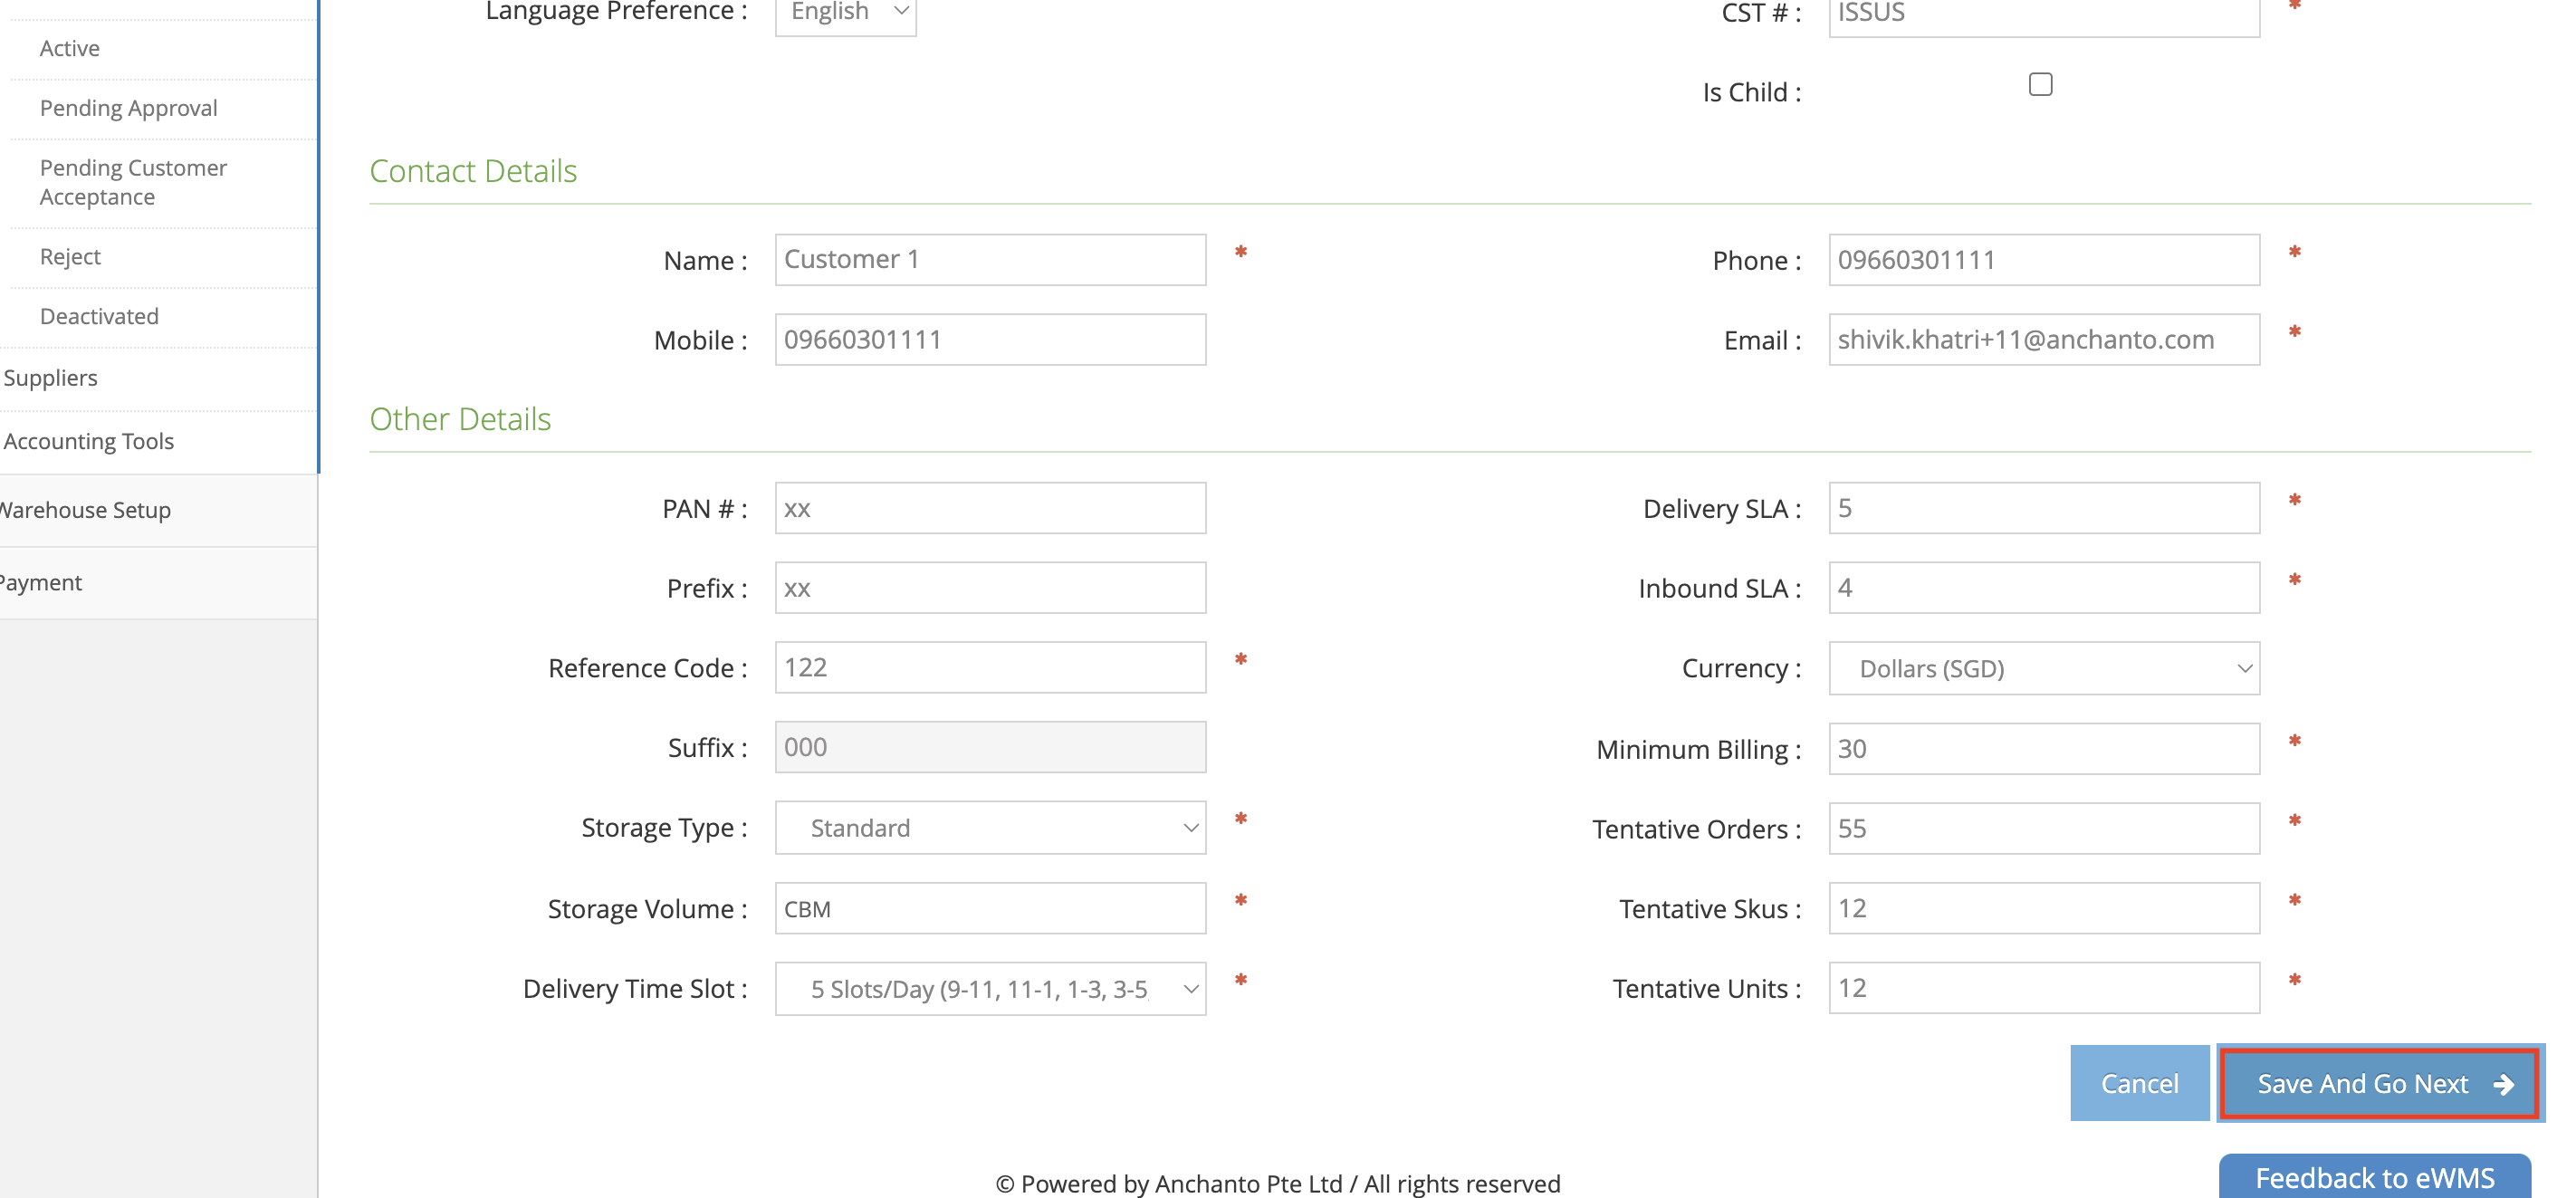Check the Is Child checkbox
The width and height of the screenshot is (2576, 1198).
[x=2040, y=85]
